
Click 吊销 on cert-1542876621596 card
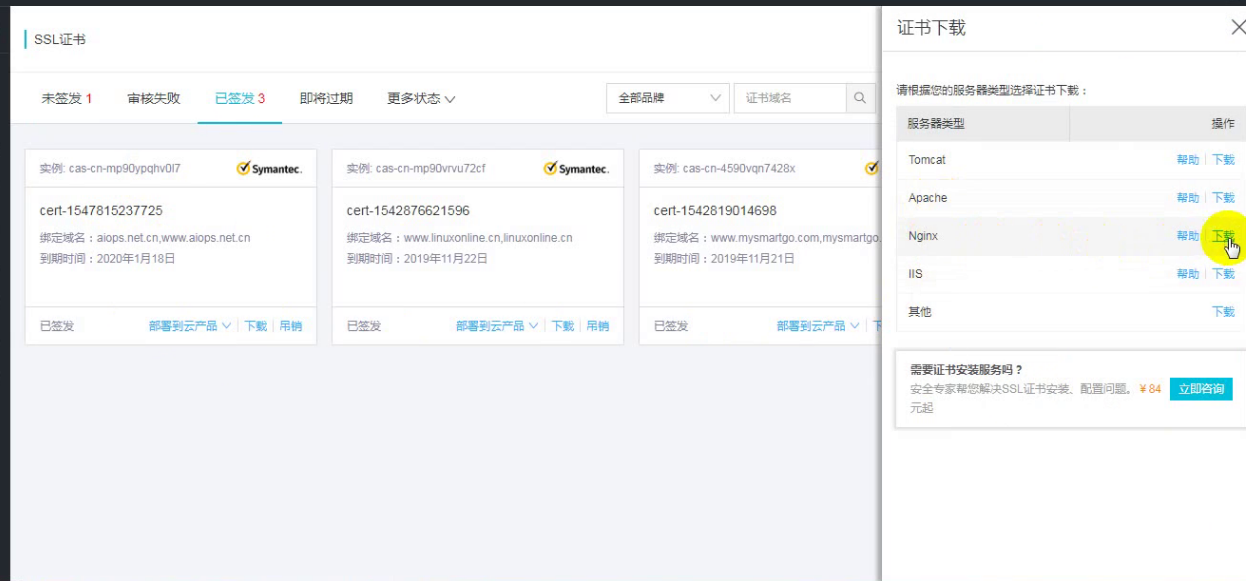tap(597, 326)
